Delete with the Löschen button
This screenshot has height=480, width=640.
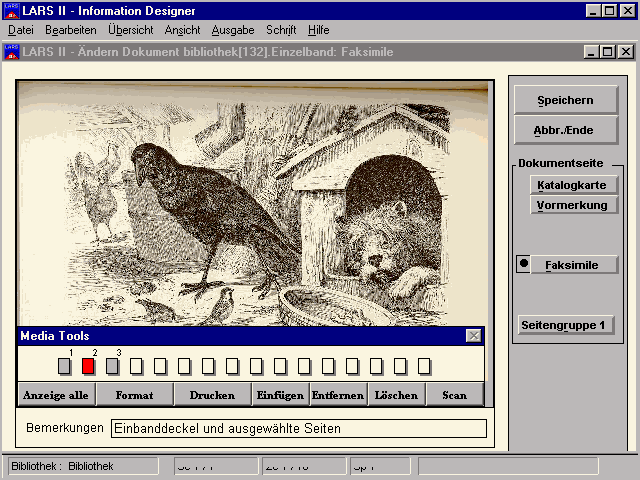pos(396,395)
